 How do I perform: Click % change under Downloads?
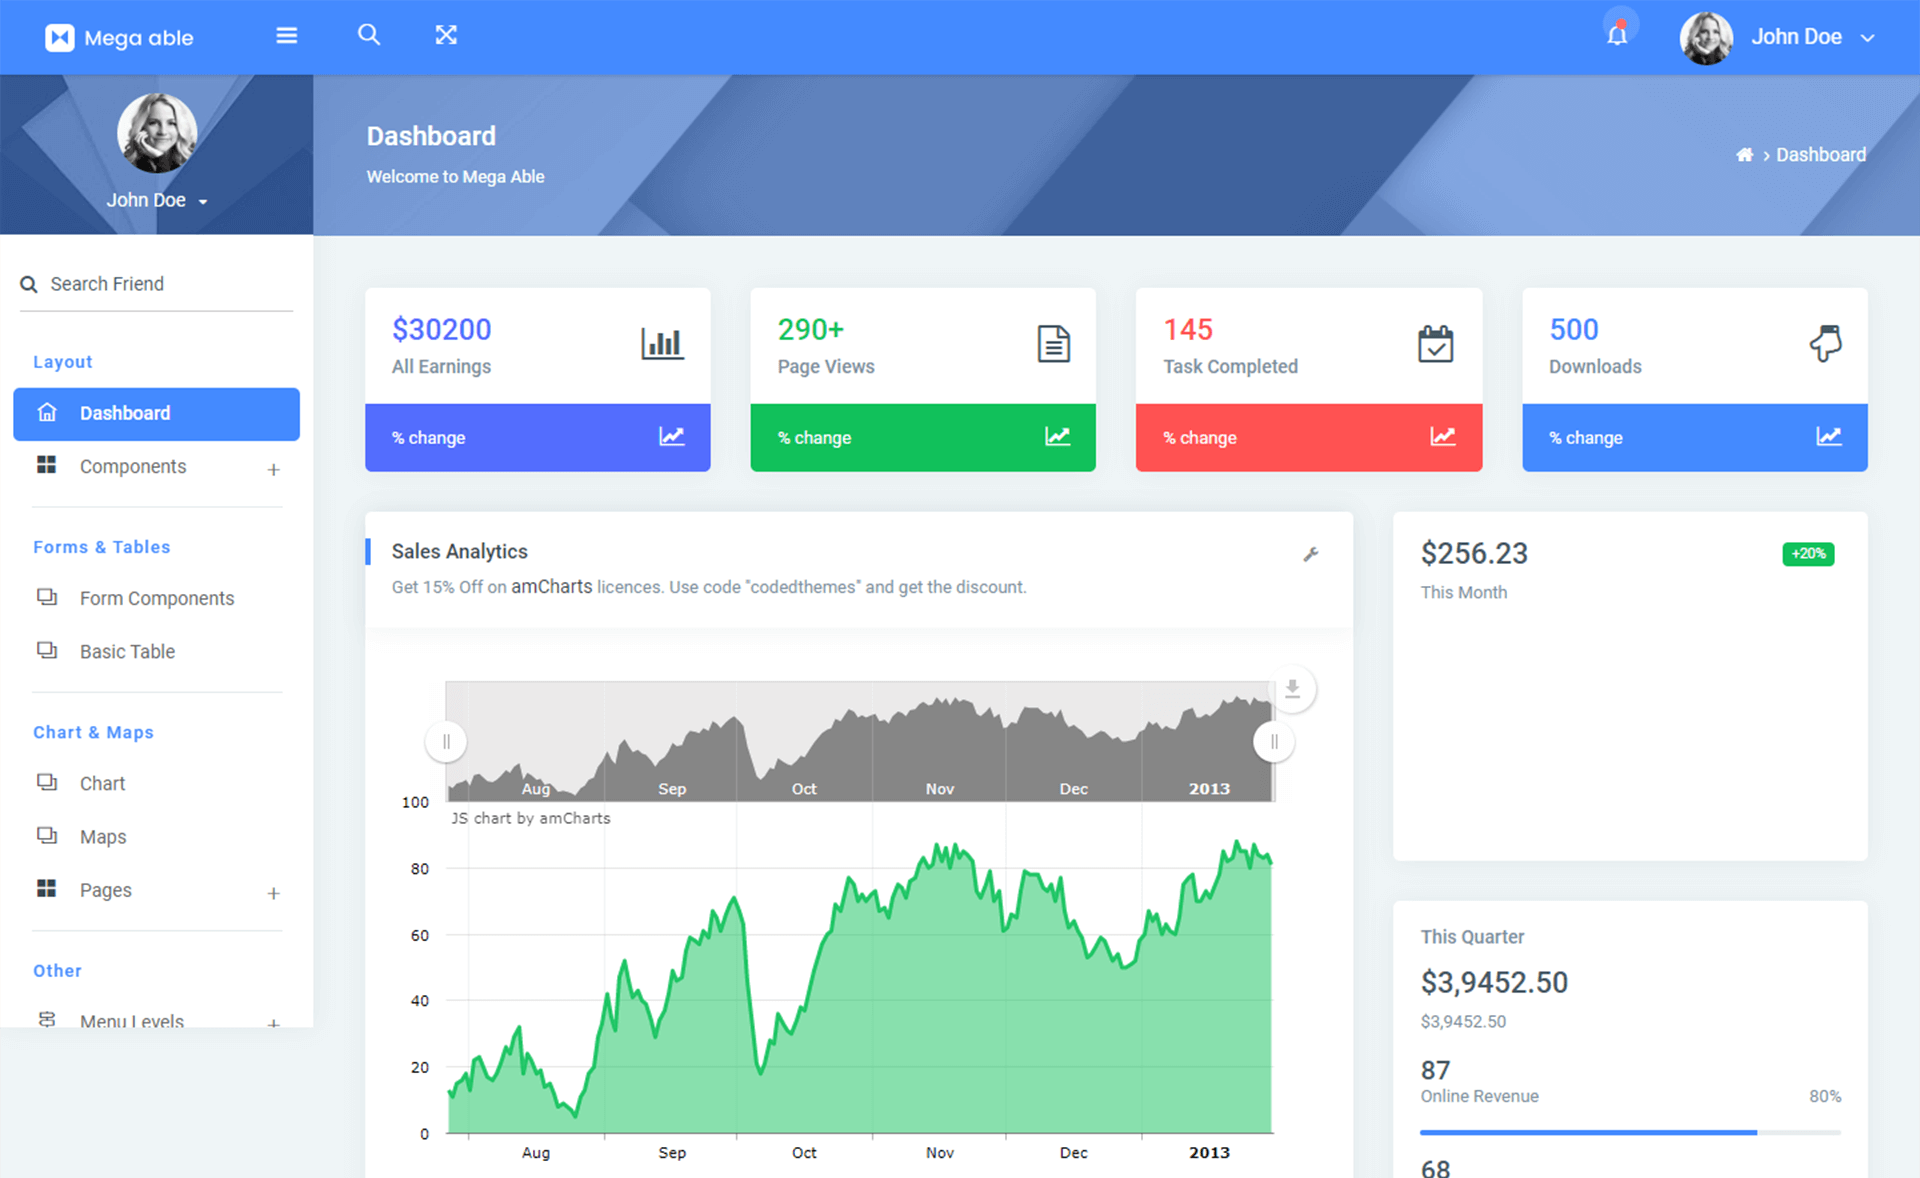pos(1586,438)
